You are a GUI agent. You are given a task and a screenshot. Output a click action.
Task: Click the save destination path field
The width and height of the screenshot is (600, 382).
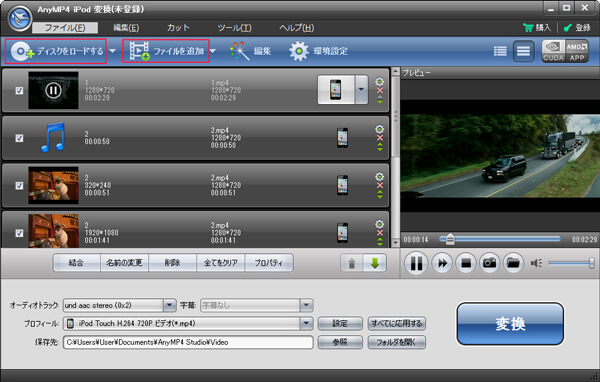point(188,342)
